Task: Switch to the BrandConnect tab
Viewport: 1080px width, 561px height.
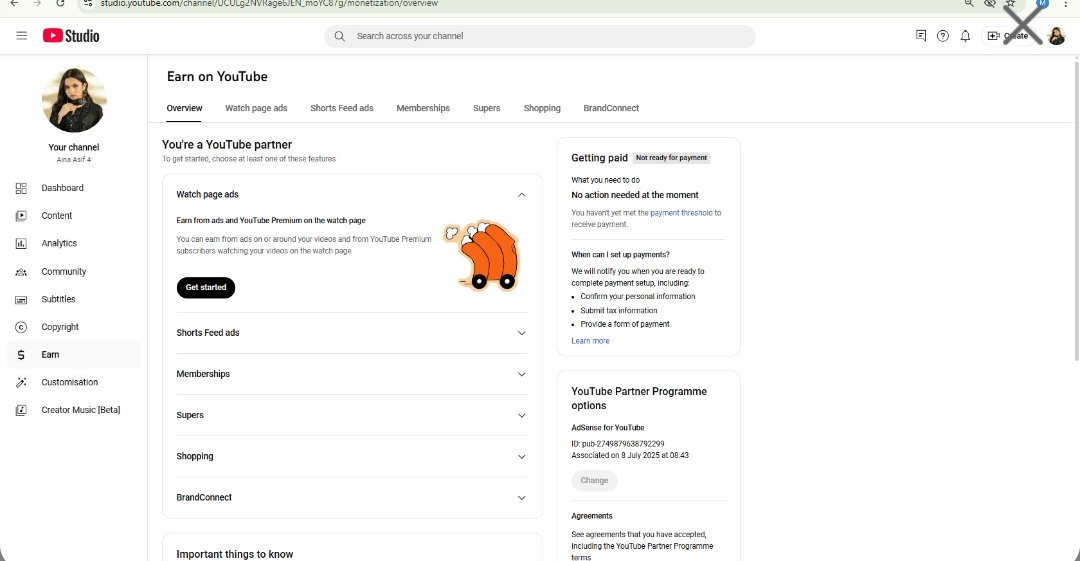Action: point(611,108)
